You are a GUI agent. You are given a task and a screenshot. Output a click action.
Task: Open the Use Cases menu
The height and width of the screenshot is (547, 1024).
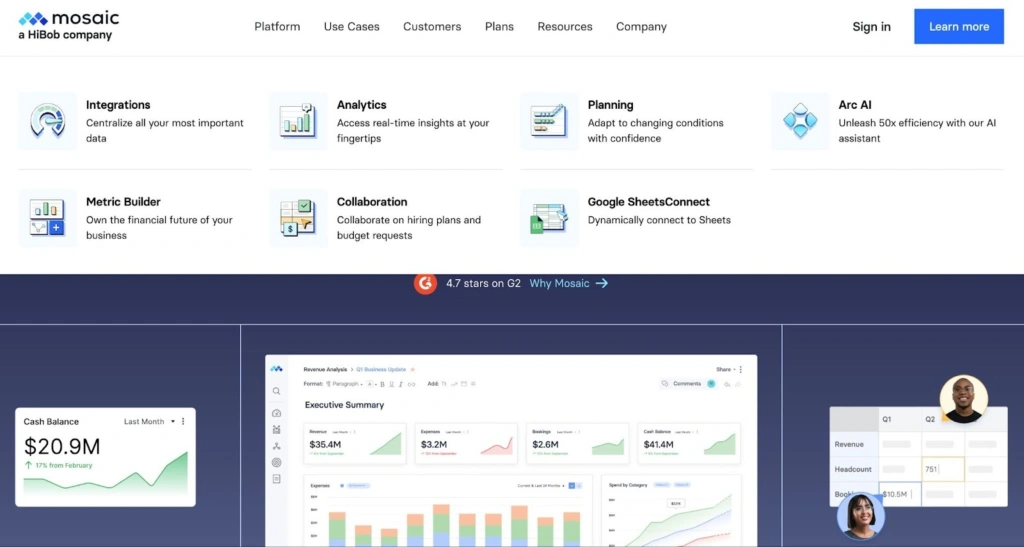coord(352,27)
